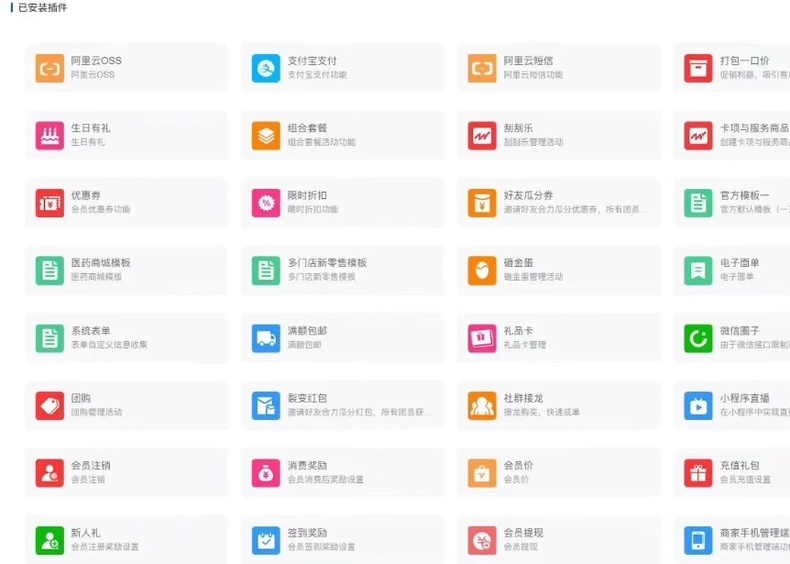Click the 好友瓜分券 plugin title

coord(529,195)
